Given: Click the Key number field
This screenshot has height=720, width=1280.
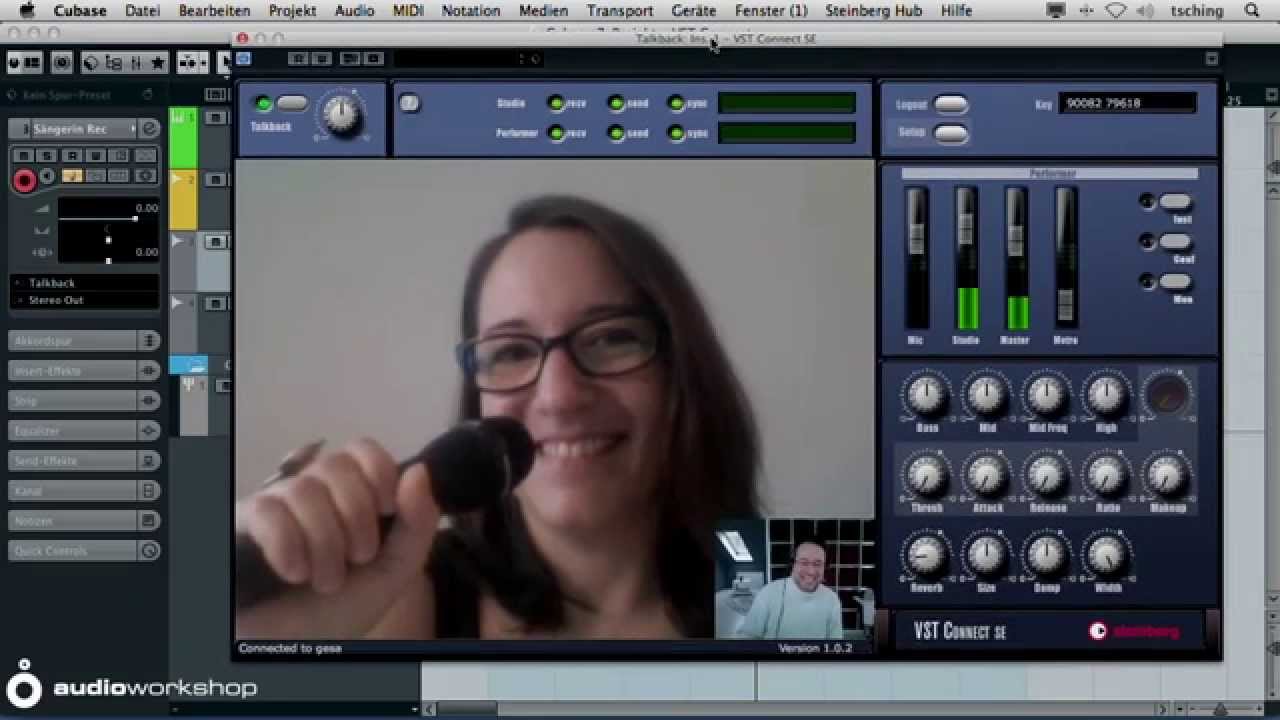Looking at the screenshot, I should click(x=1127, y=103).
